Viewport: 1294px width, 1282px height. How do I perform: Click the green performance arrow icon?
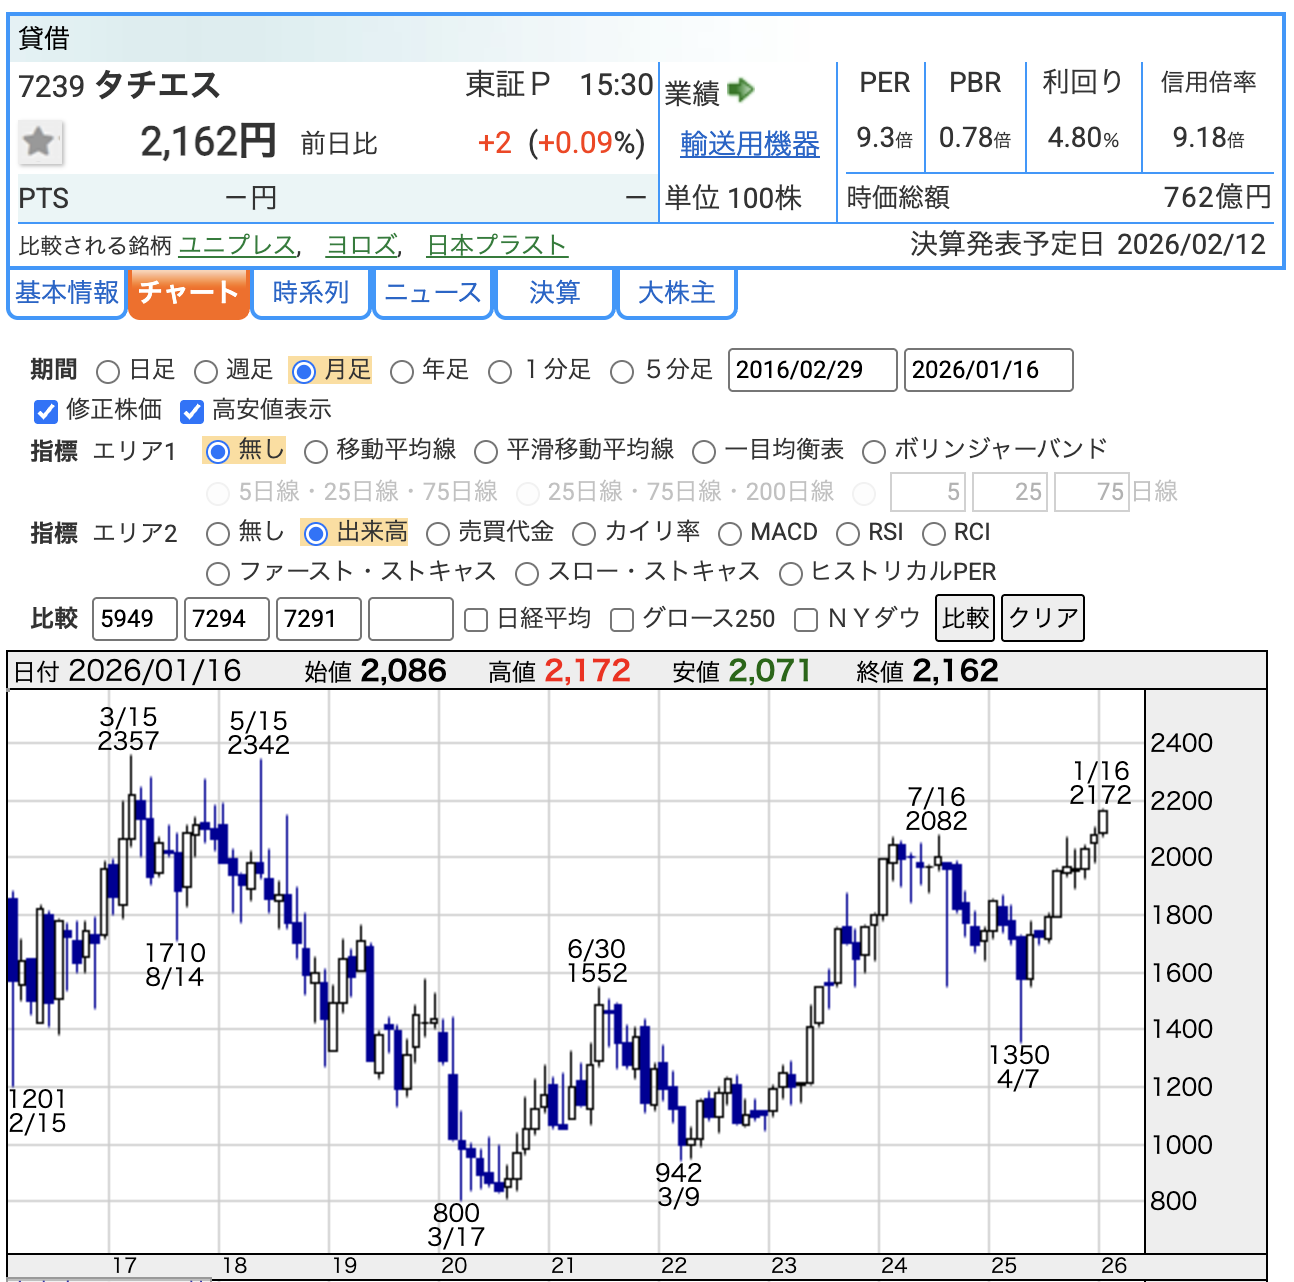pos(741,91)
